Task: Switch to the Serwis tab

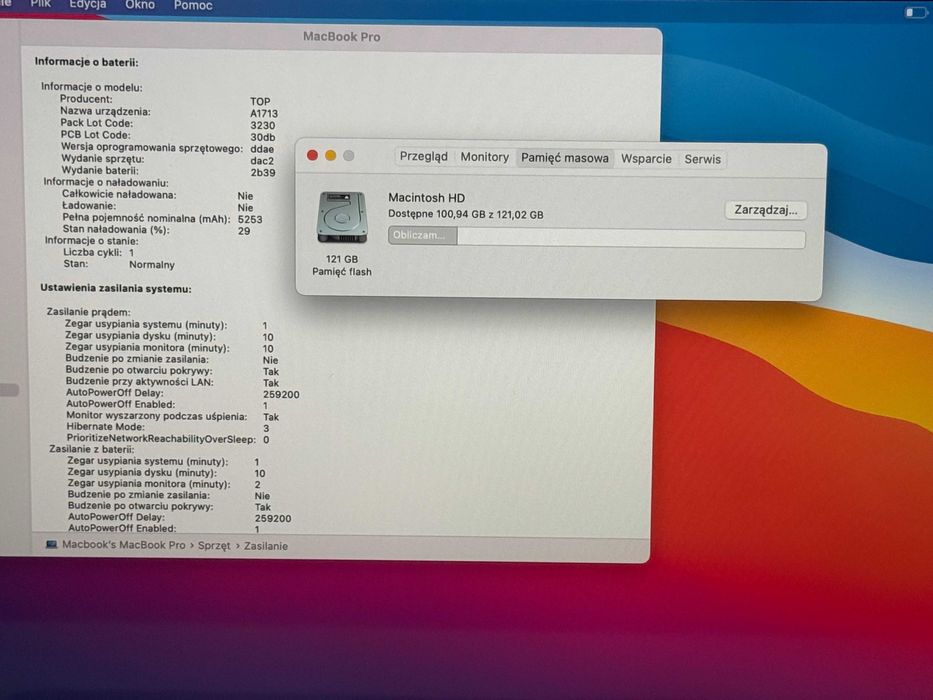Action: (702, 160)
